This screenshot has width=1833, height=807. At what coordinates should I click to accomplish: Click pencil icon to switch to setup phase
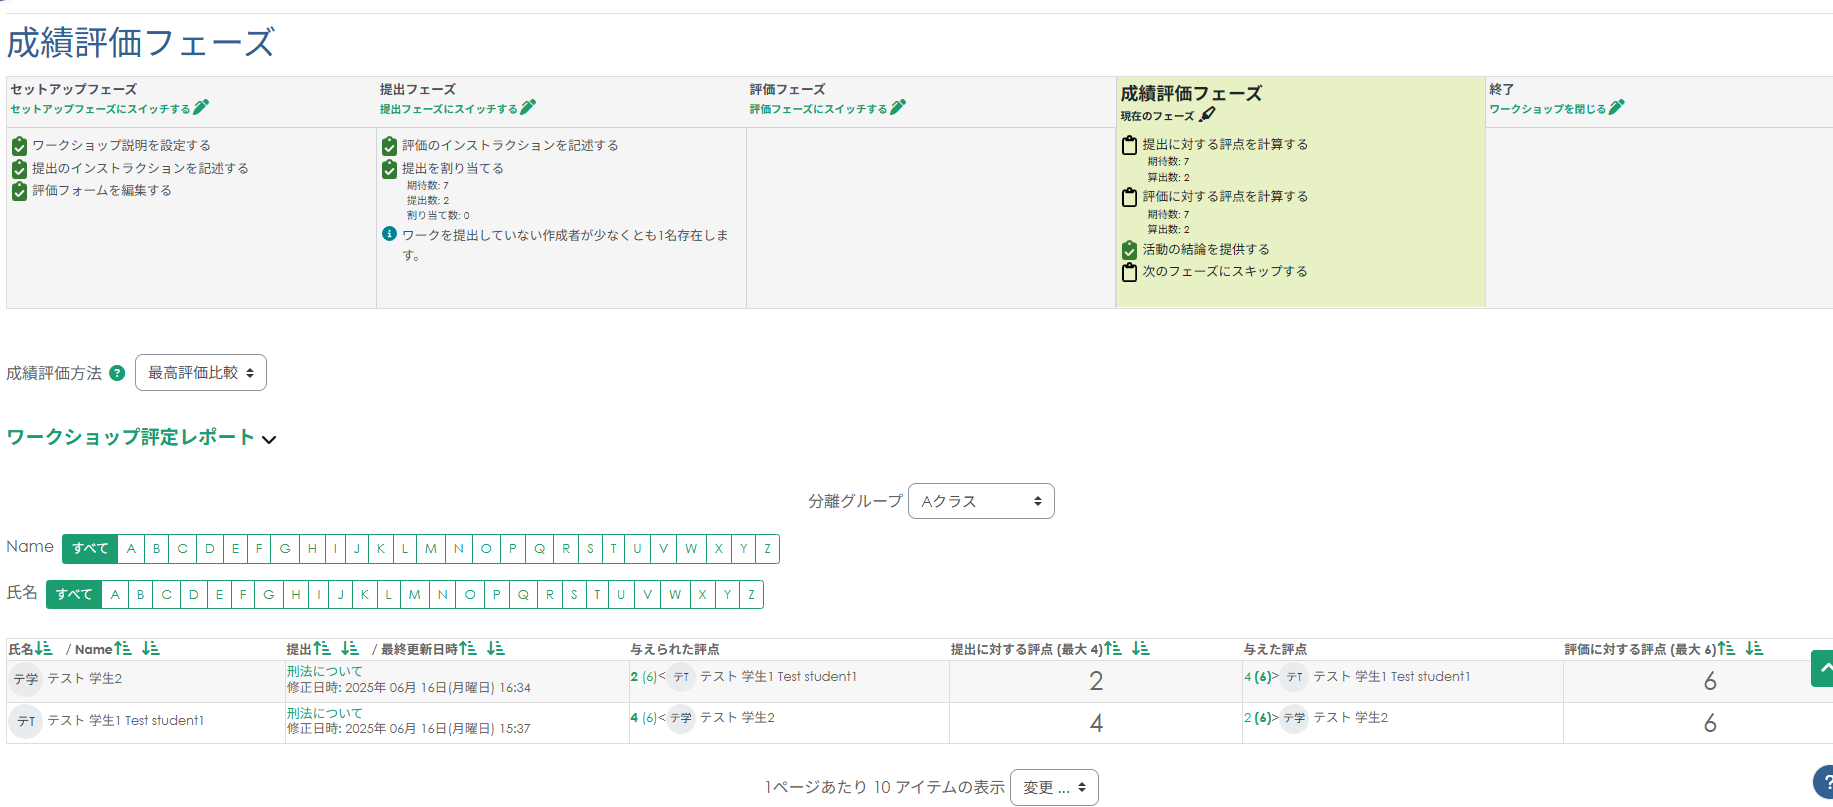[x=201, y=107]
